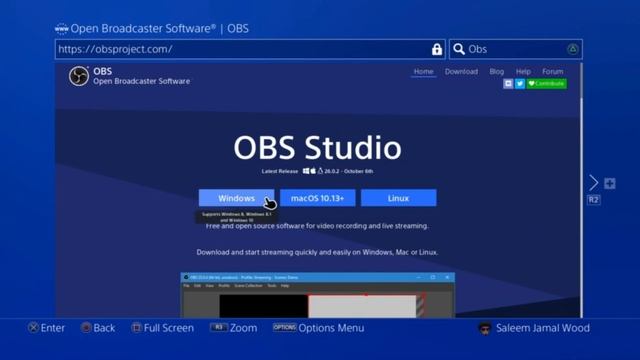Open the Forum nav item
Screen dimensions: 640x360
pyautogui.click(x=553, y=71)
